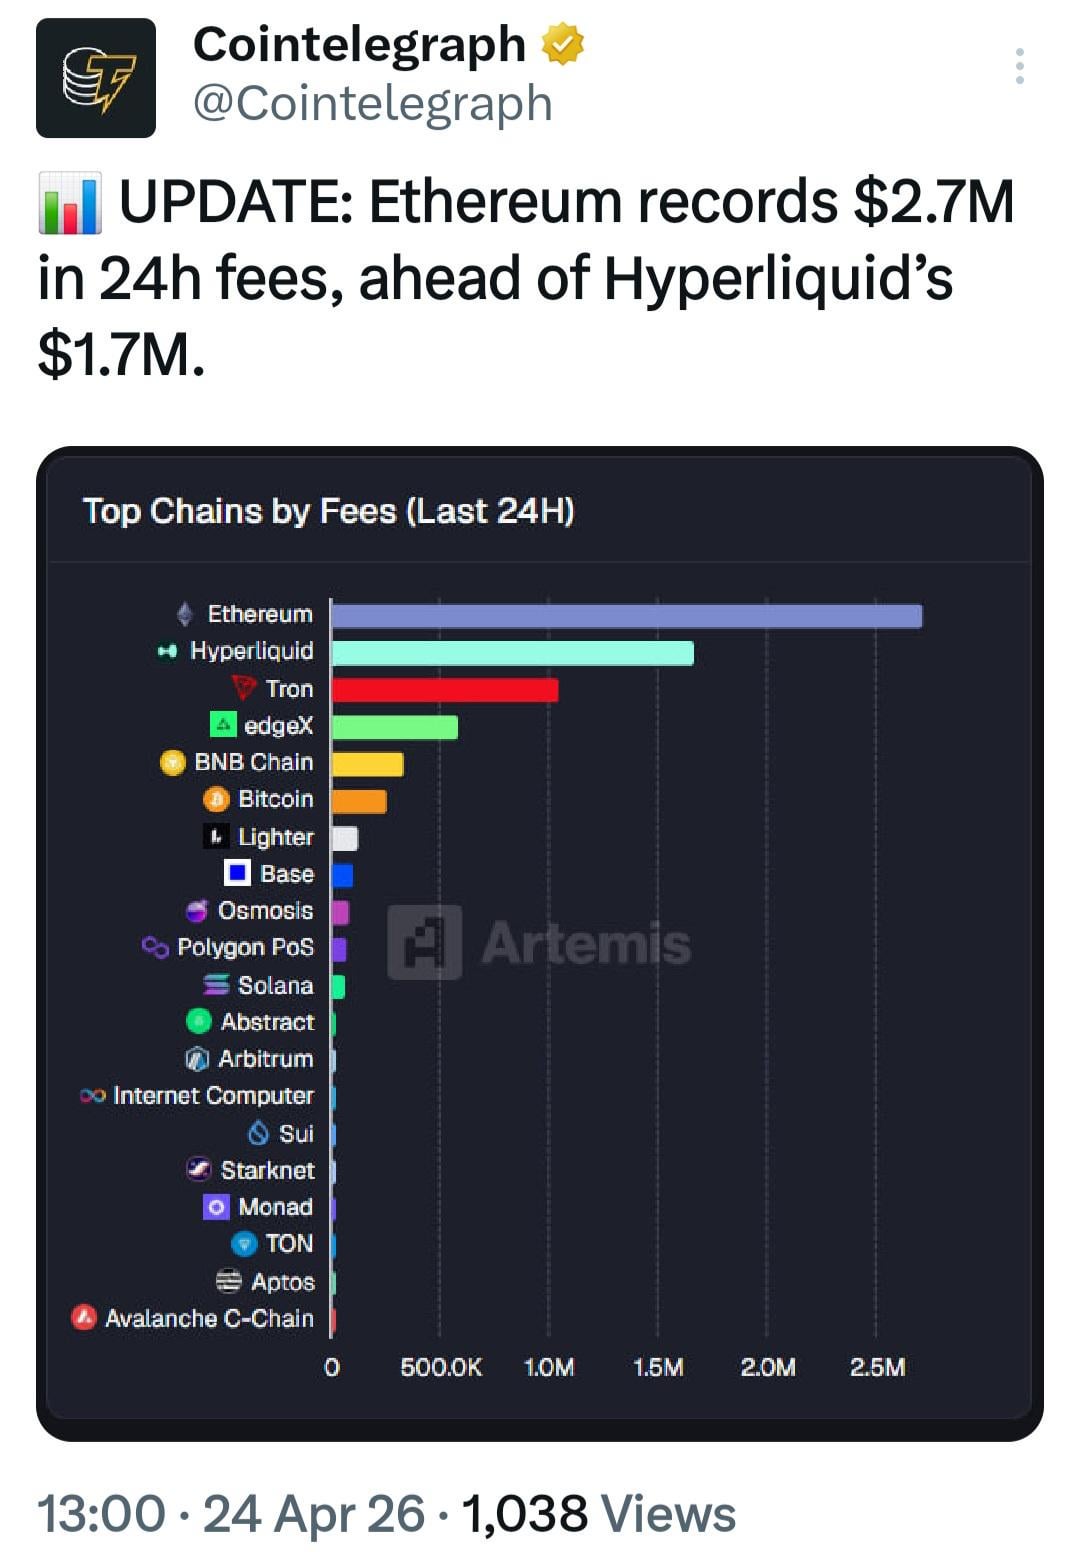The image size is (1080, 1552).
Task: Click the gold verified badge
Action: pos(563,45)
